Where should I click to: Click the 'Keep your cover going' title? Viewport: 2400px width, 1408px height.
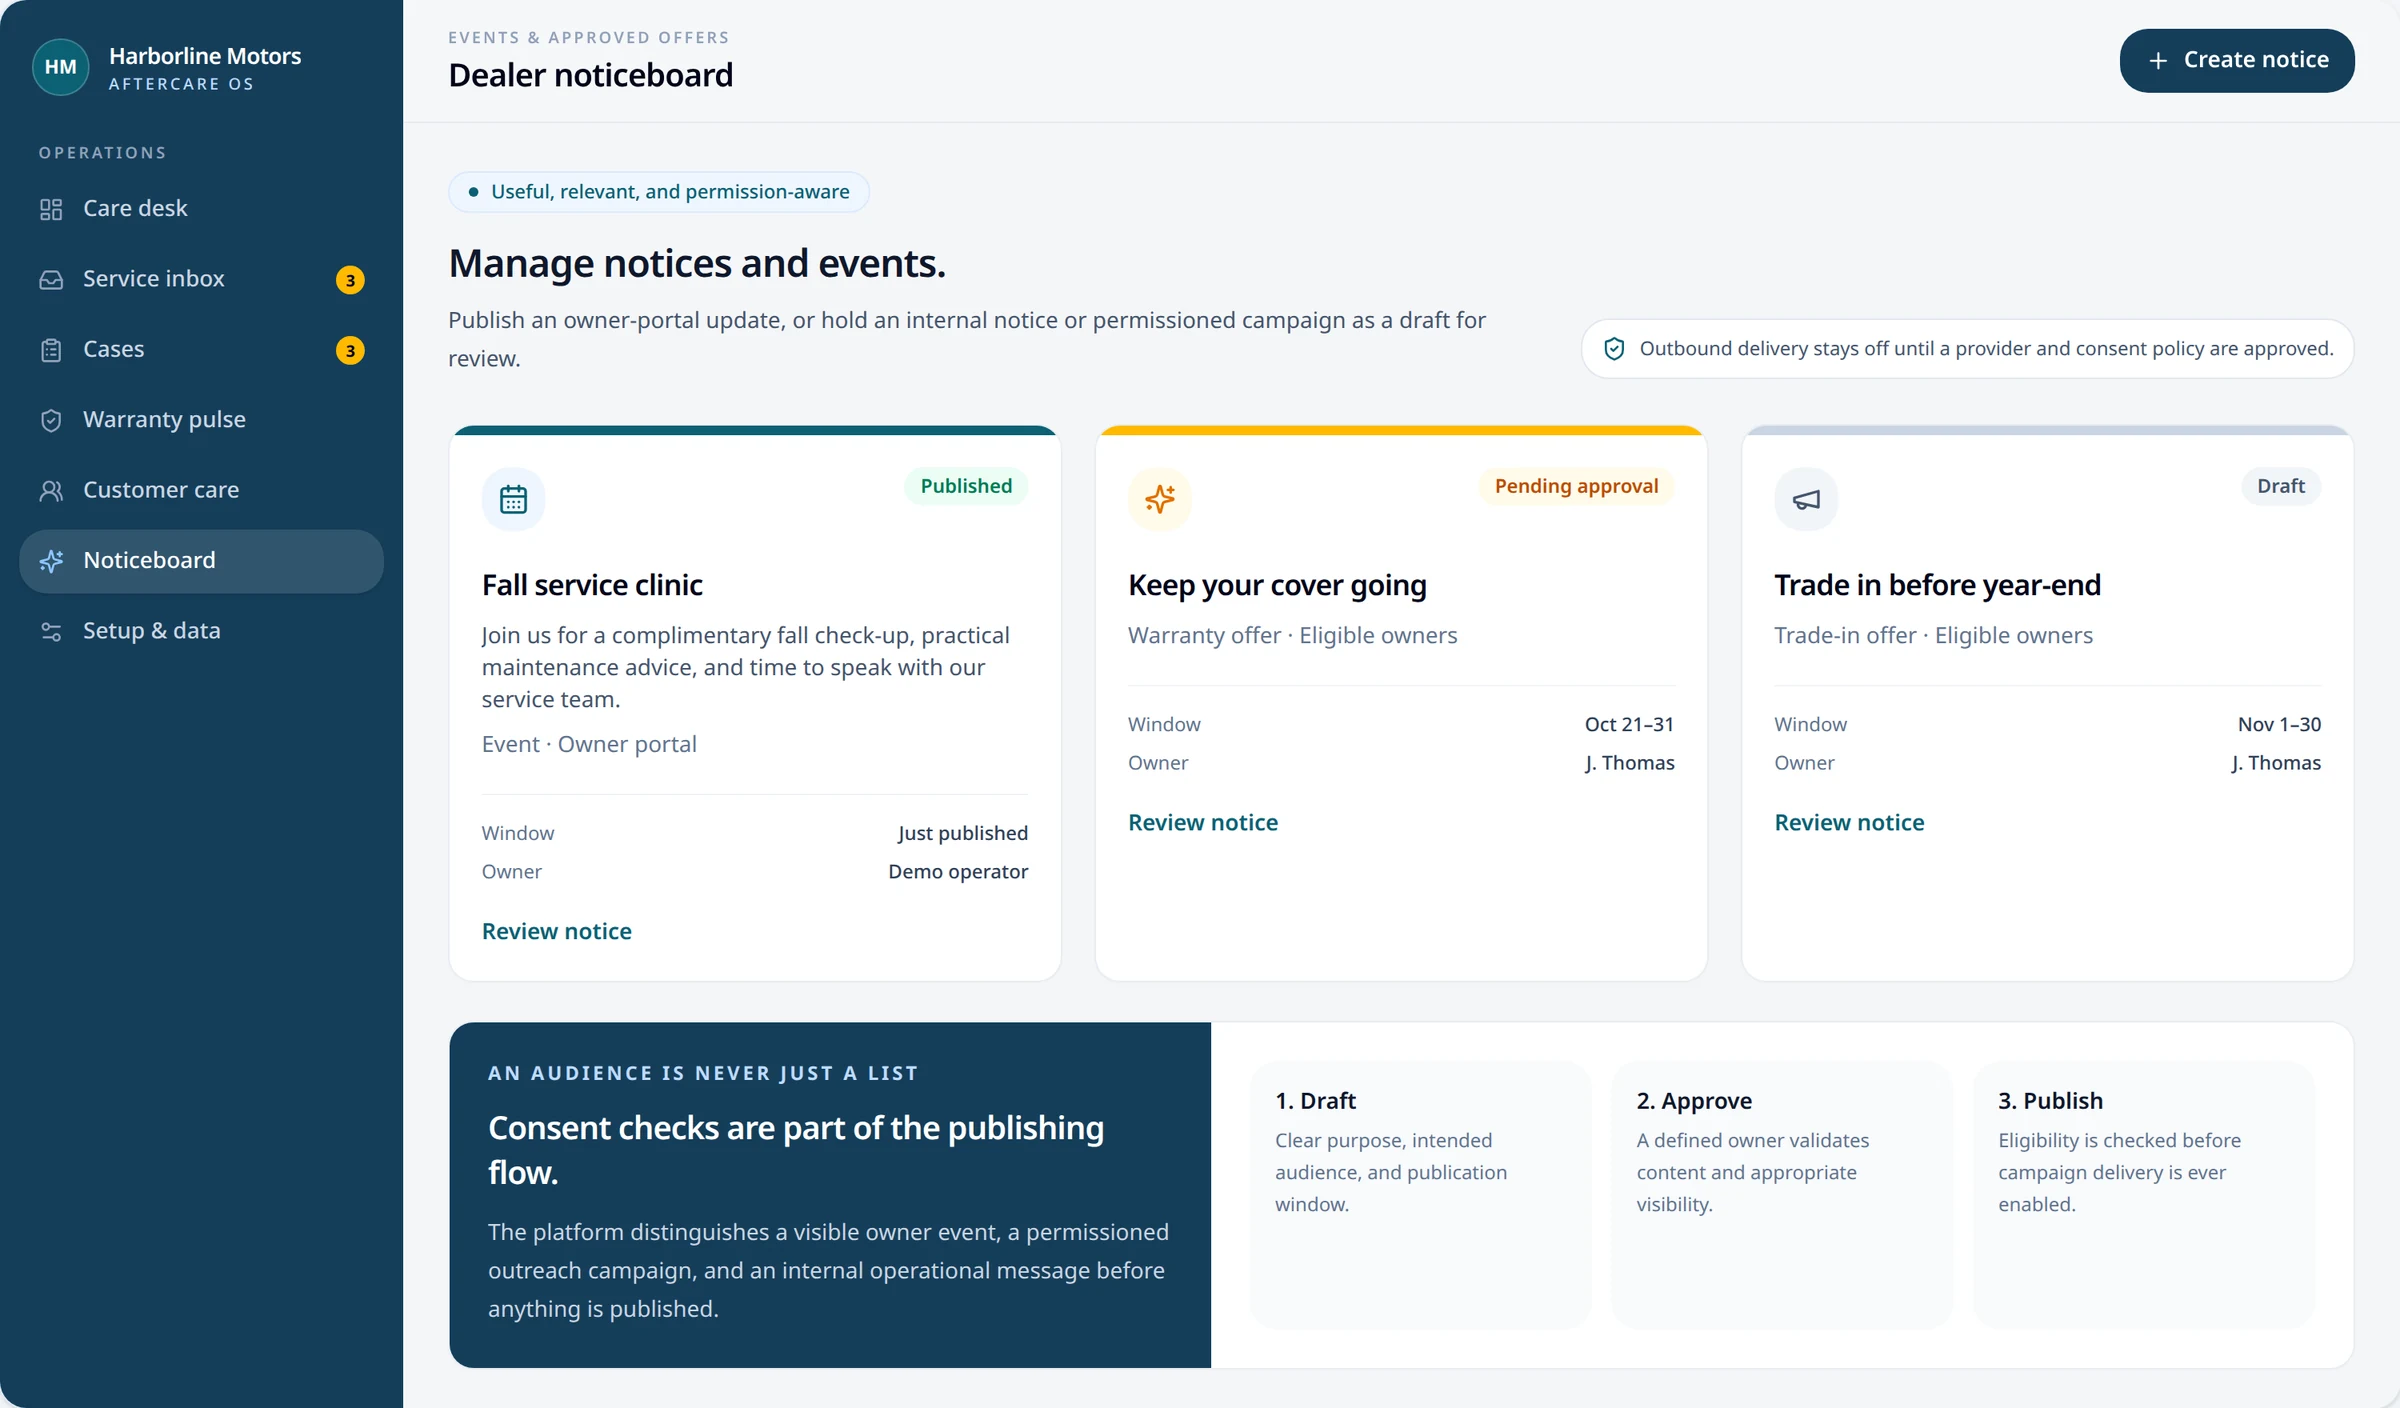pyautogui.click(x=1277, y=585)
